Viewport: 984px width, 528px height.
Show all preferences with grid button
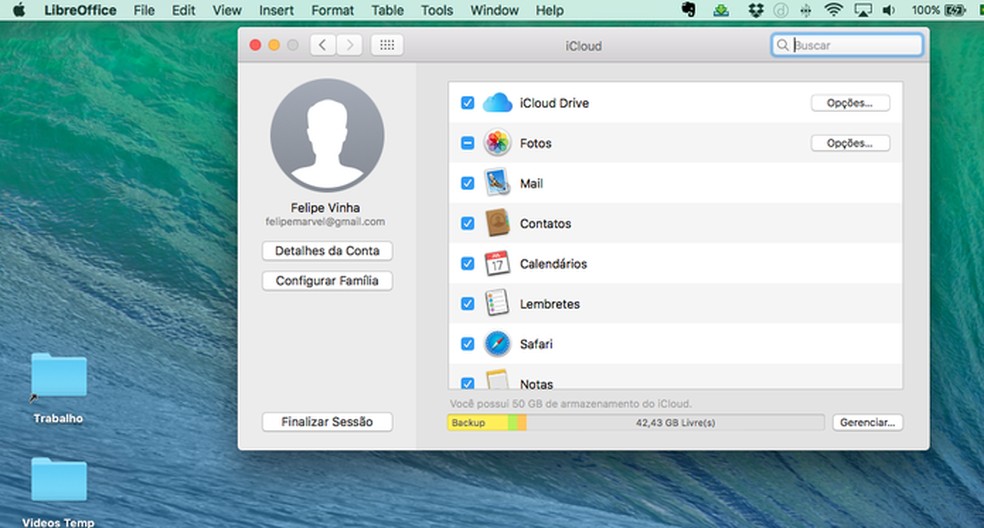point(387,45)
